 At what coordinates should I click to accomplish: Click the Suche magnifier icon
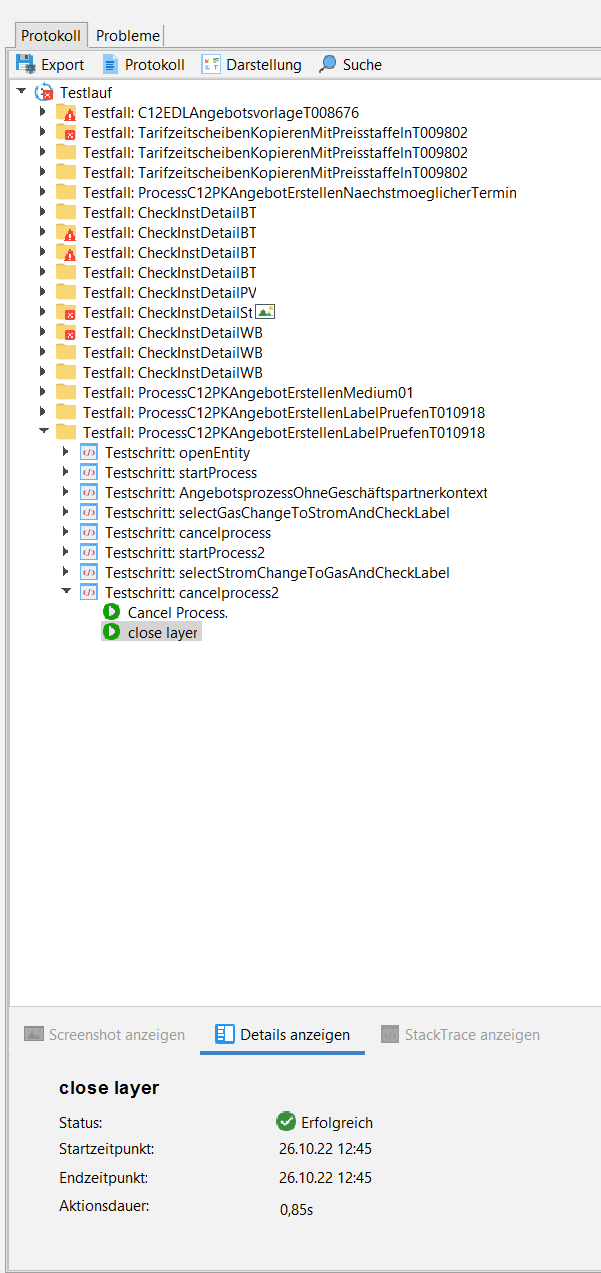327,64
